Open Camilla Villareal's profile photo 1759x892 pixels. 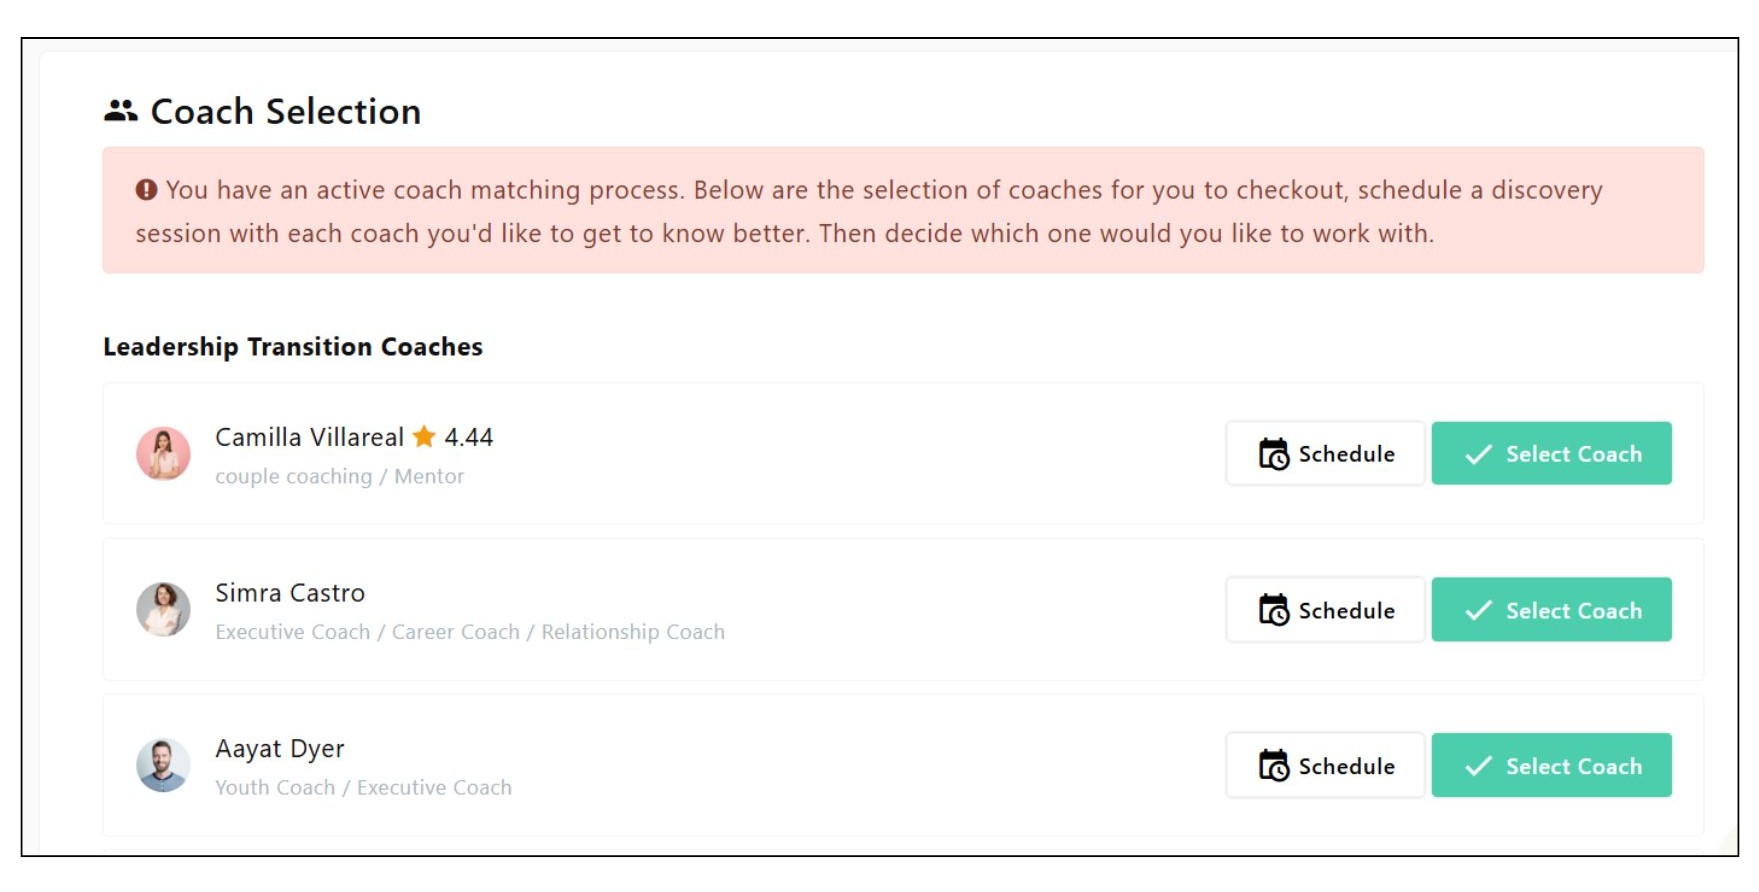(163, 454)
